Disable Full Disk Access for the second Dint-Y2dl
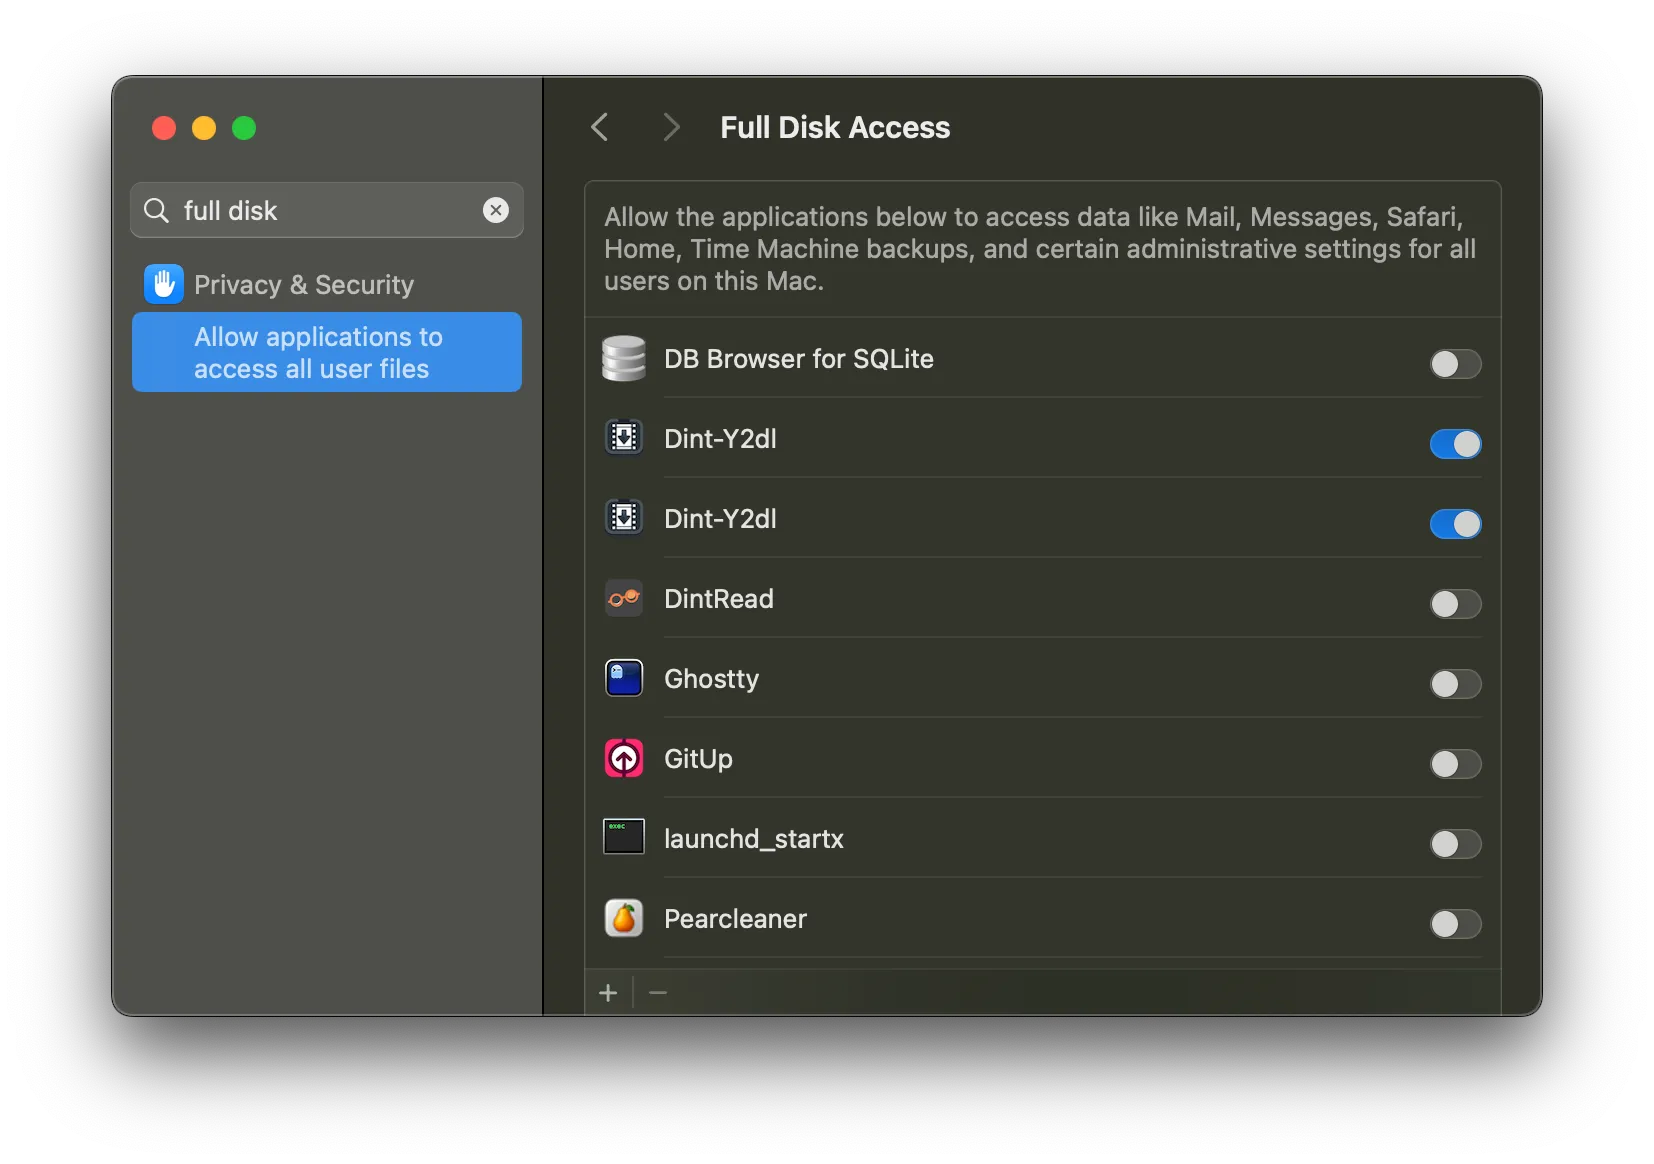 click(1455, 524)
